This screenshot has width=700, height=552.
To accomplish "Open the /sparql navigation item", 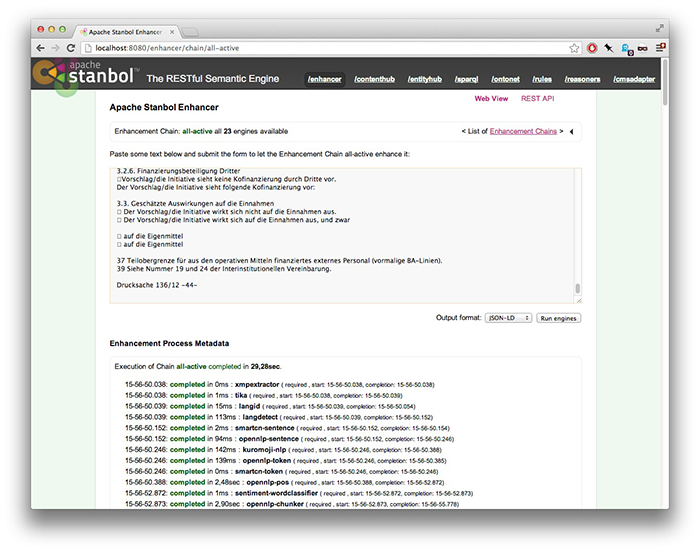I will 467,79.
